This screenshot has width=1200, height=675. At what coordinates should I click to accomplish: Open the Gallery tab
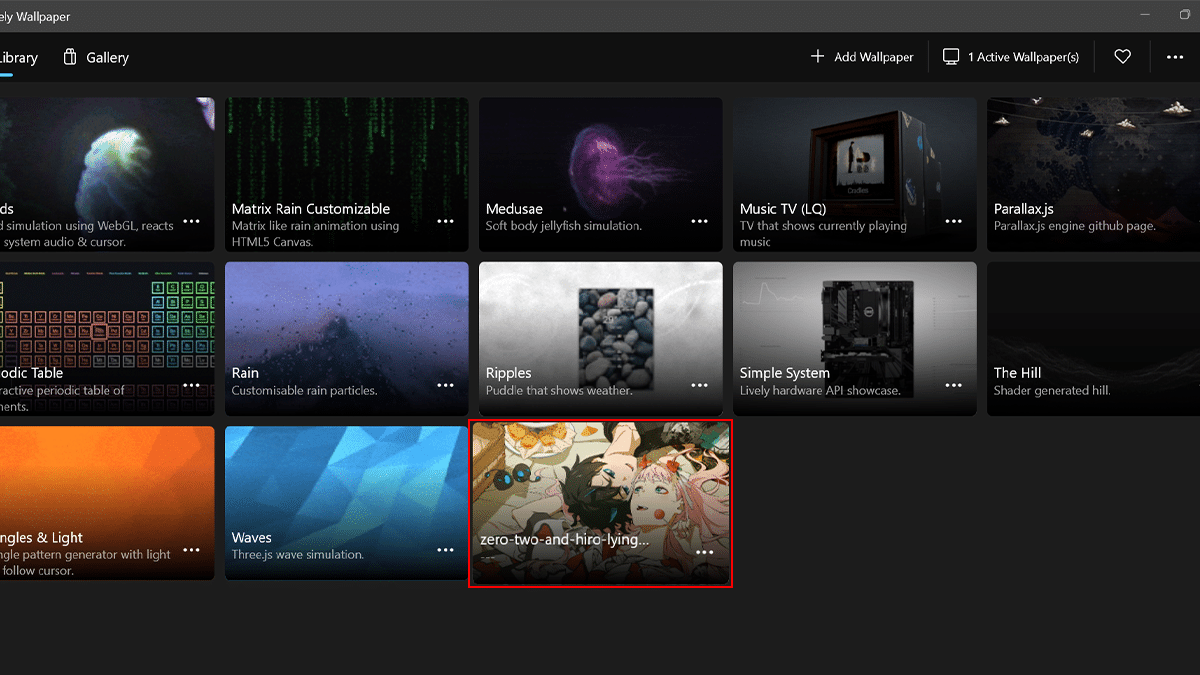pyautogui.click(x=96, y=57)
